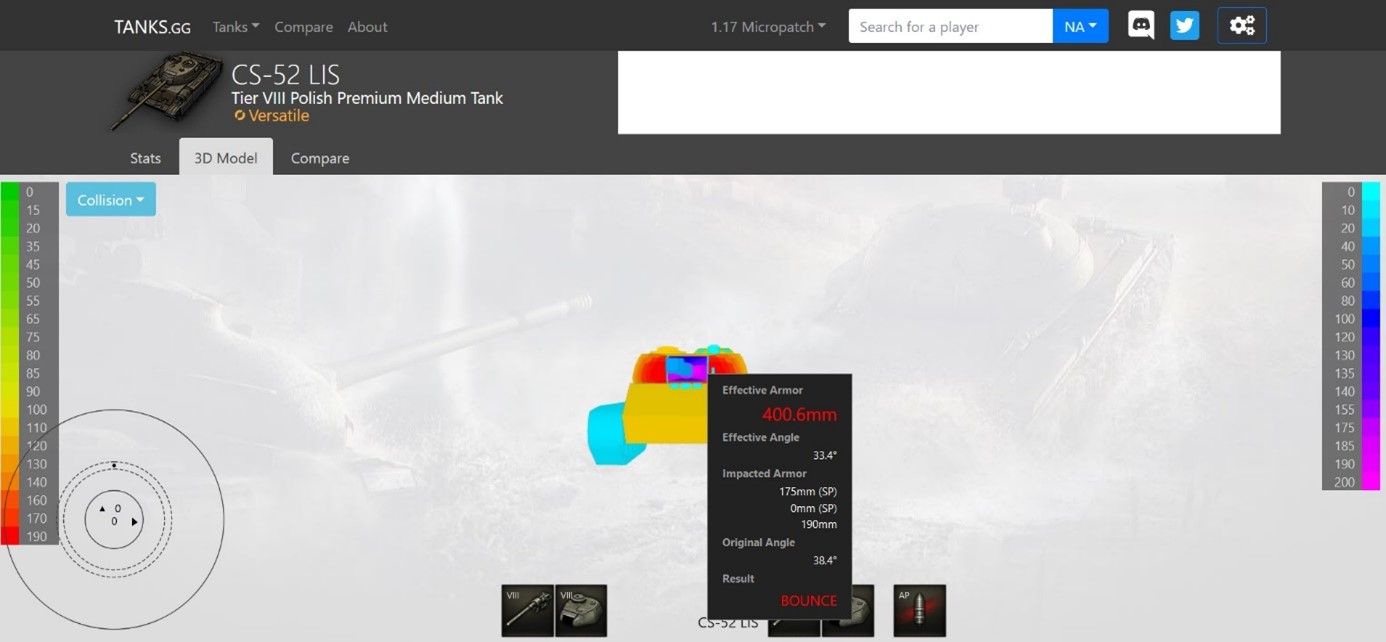This screenshot has height=642, width=1386.
Task: Click the yellow 100 swatch in left legend
Action: (x=9, y=409)
